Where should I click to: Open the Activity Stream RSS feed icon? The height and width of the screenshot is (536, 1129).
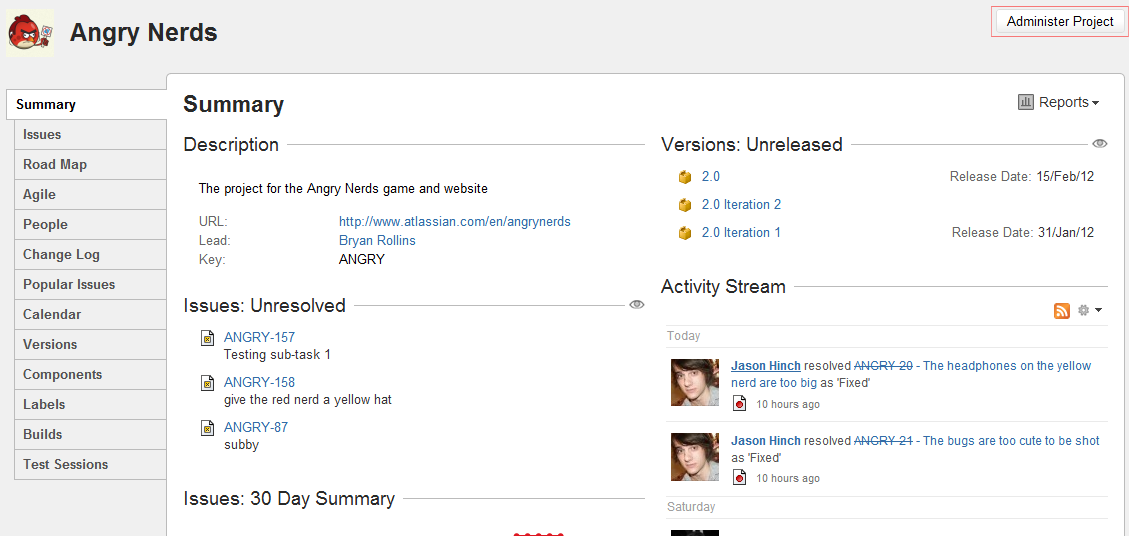pos(1061,311)
